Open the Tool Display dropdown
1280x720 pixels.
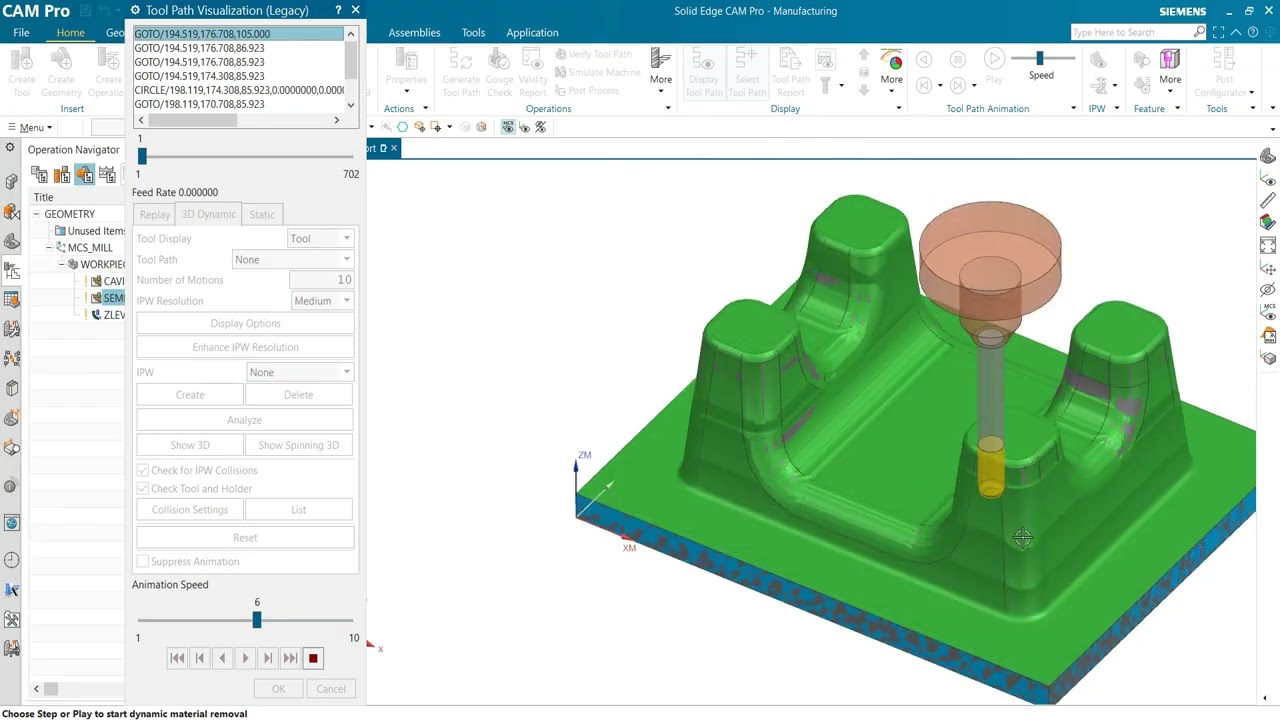pos(320,238)
